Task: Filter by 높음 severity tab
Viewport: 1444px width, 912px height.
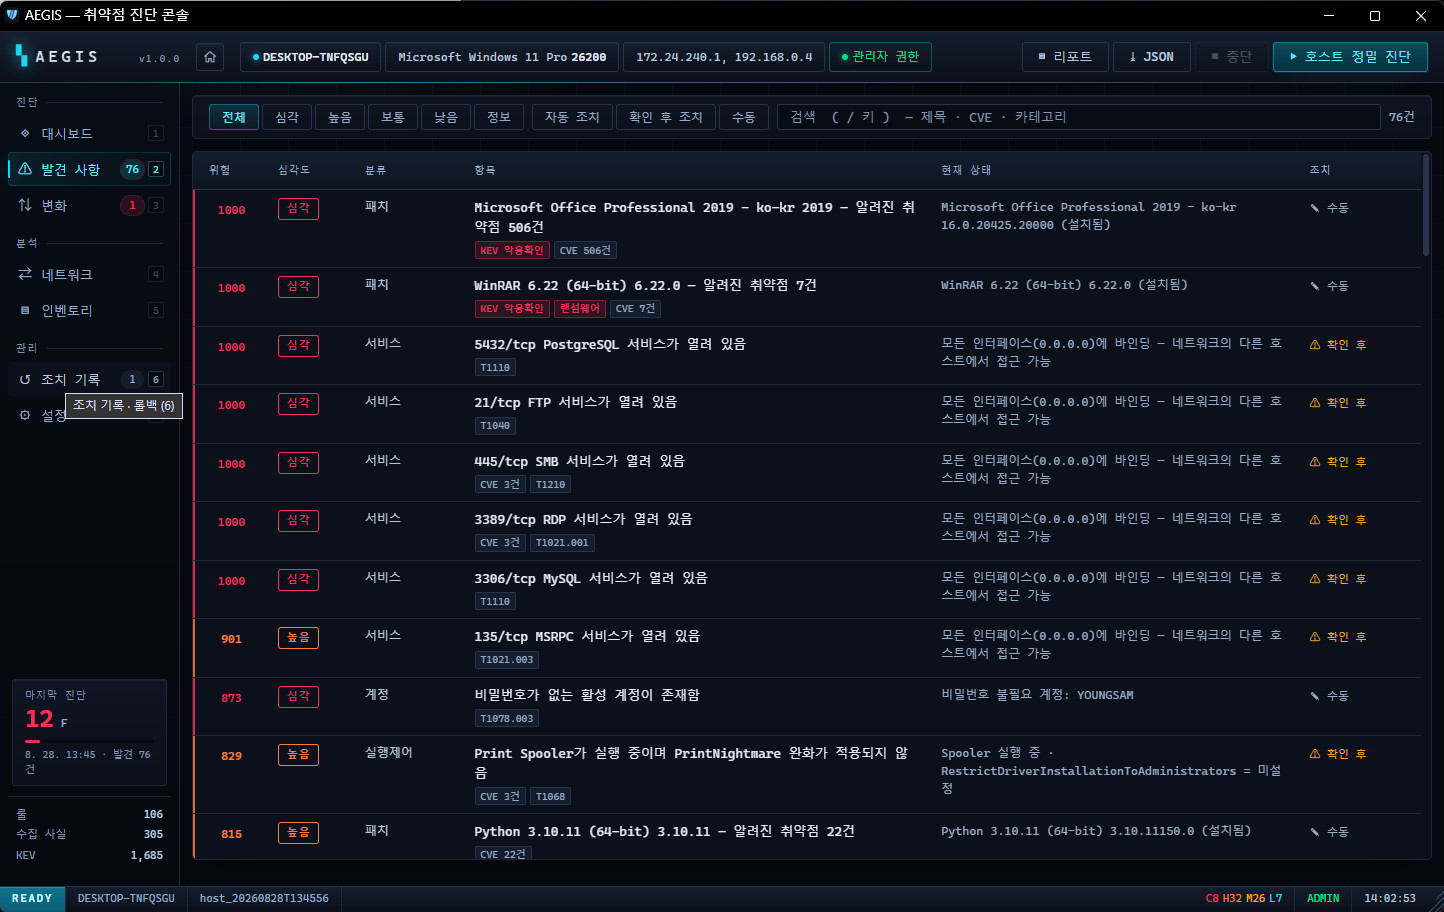Action: click(340, 117)
